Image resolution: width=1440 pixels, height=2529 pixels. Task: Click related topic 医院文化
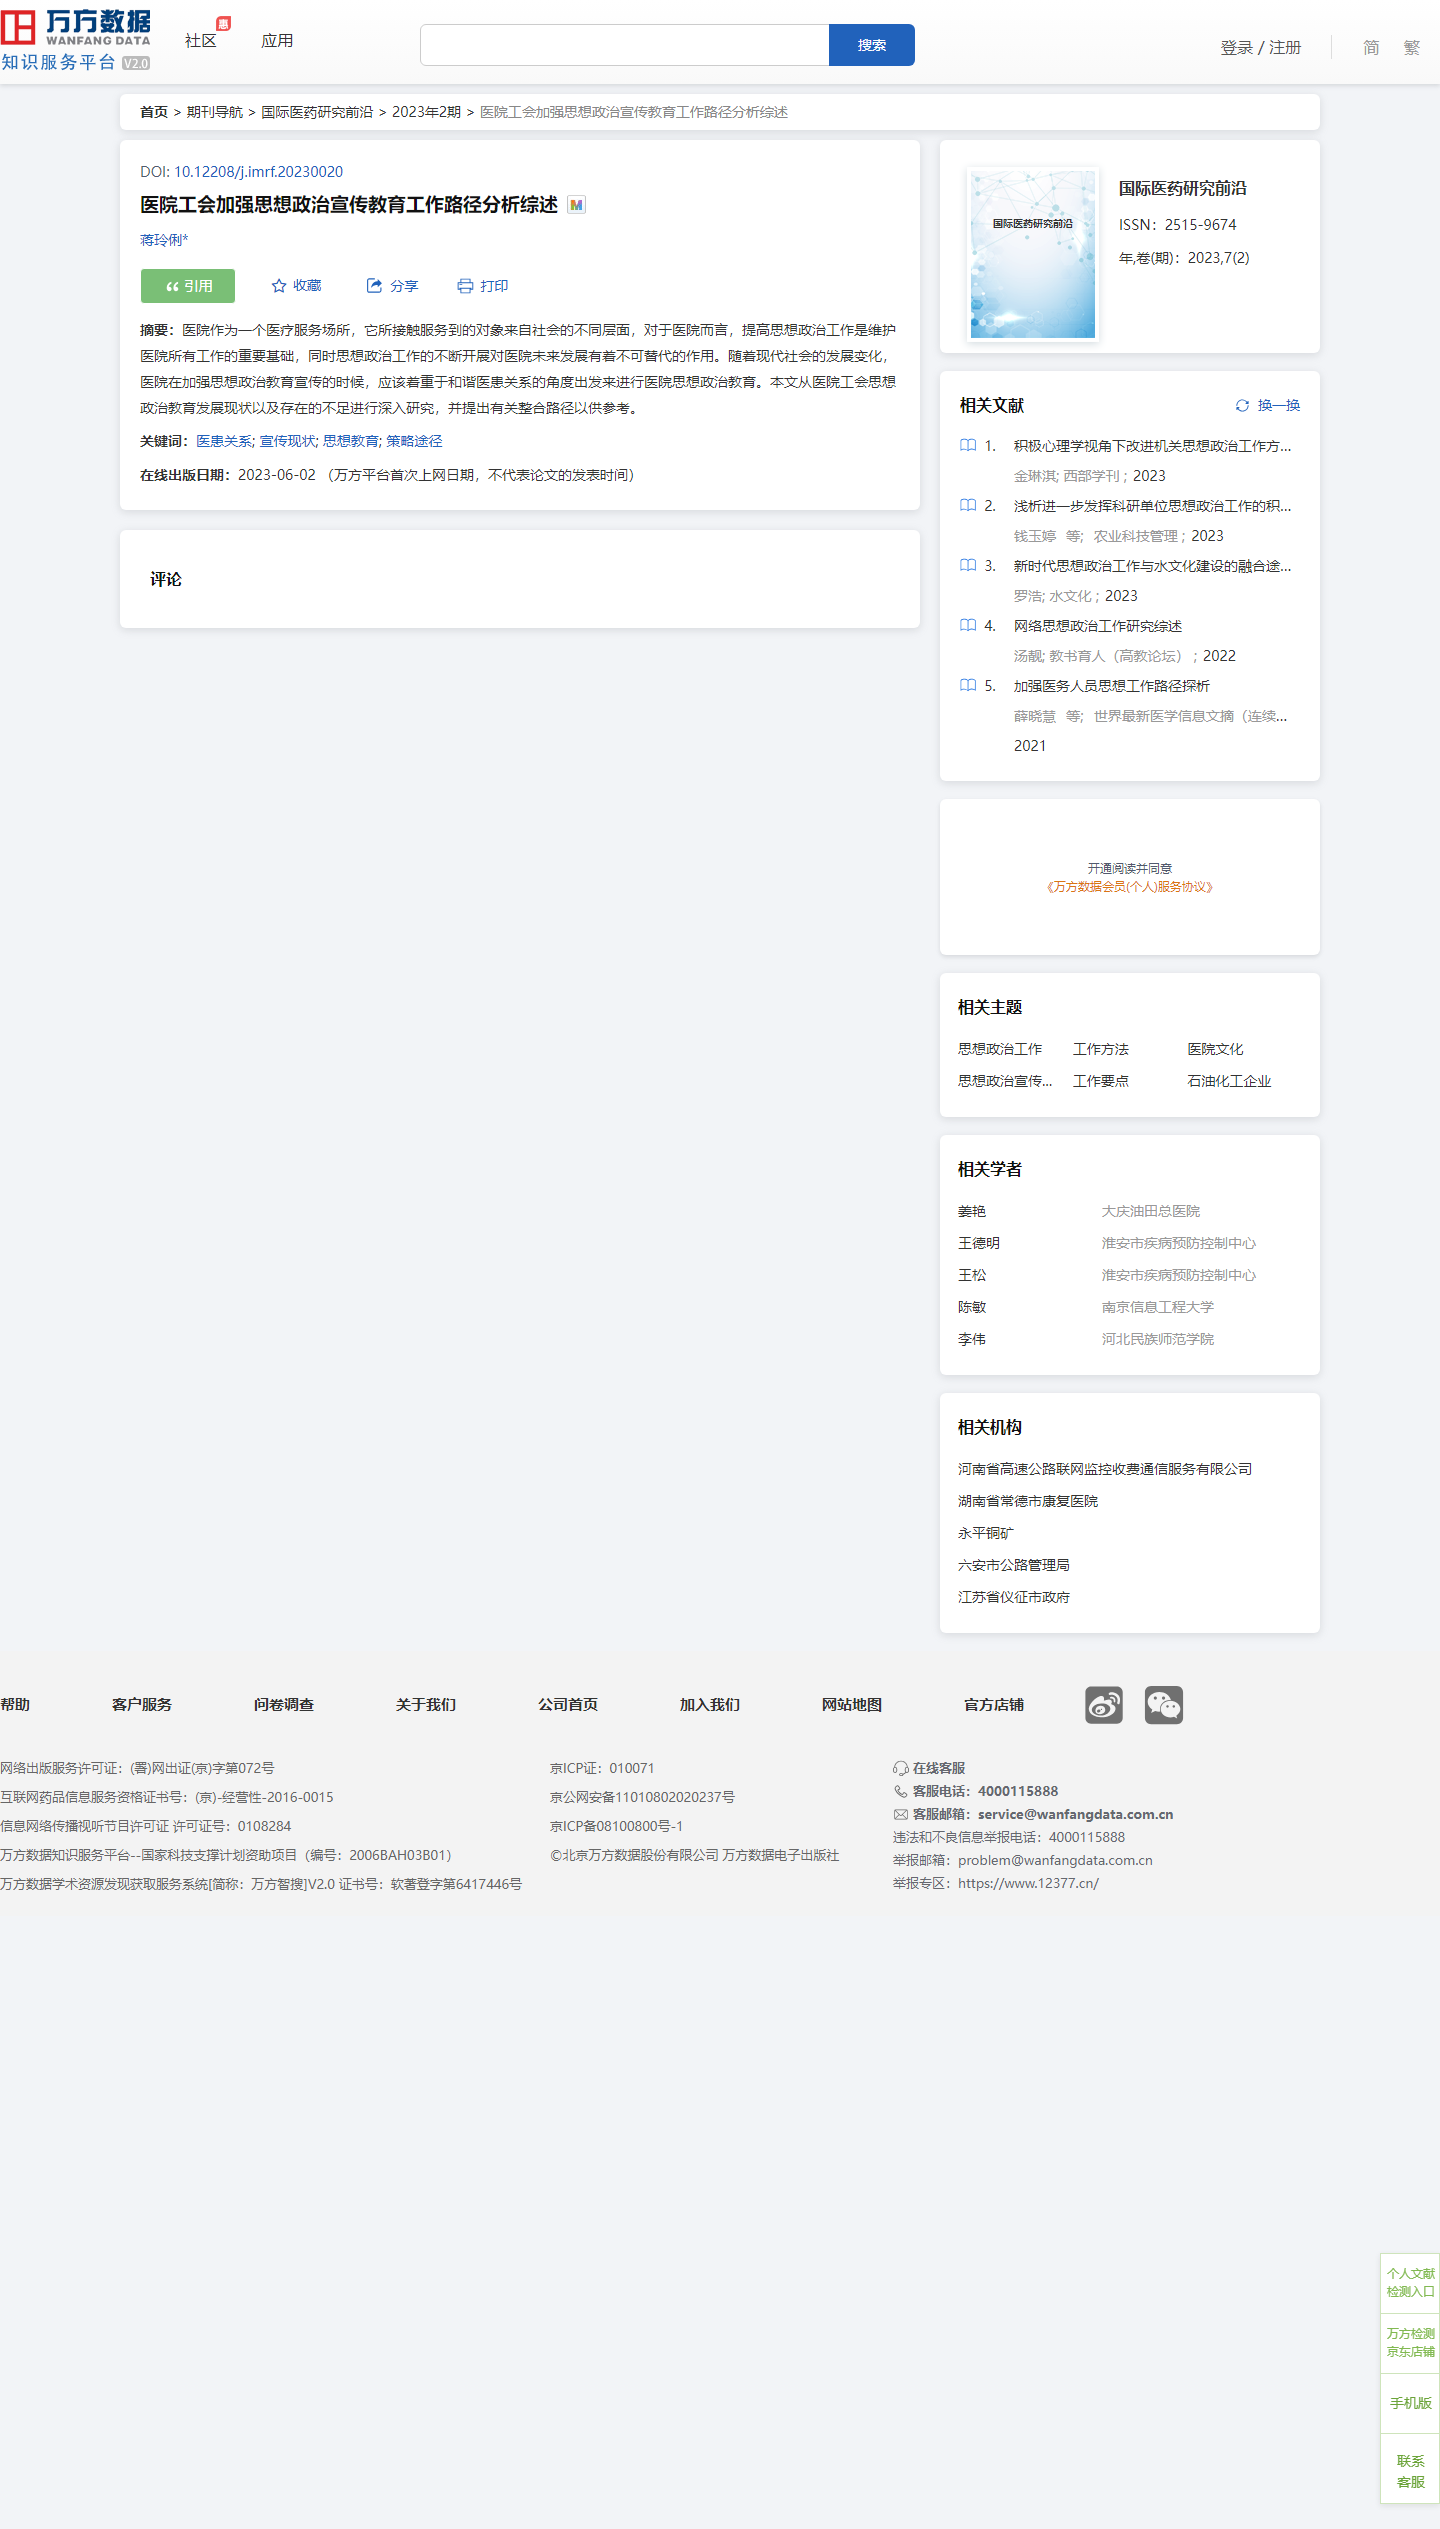[x=1216, y=1049]
